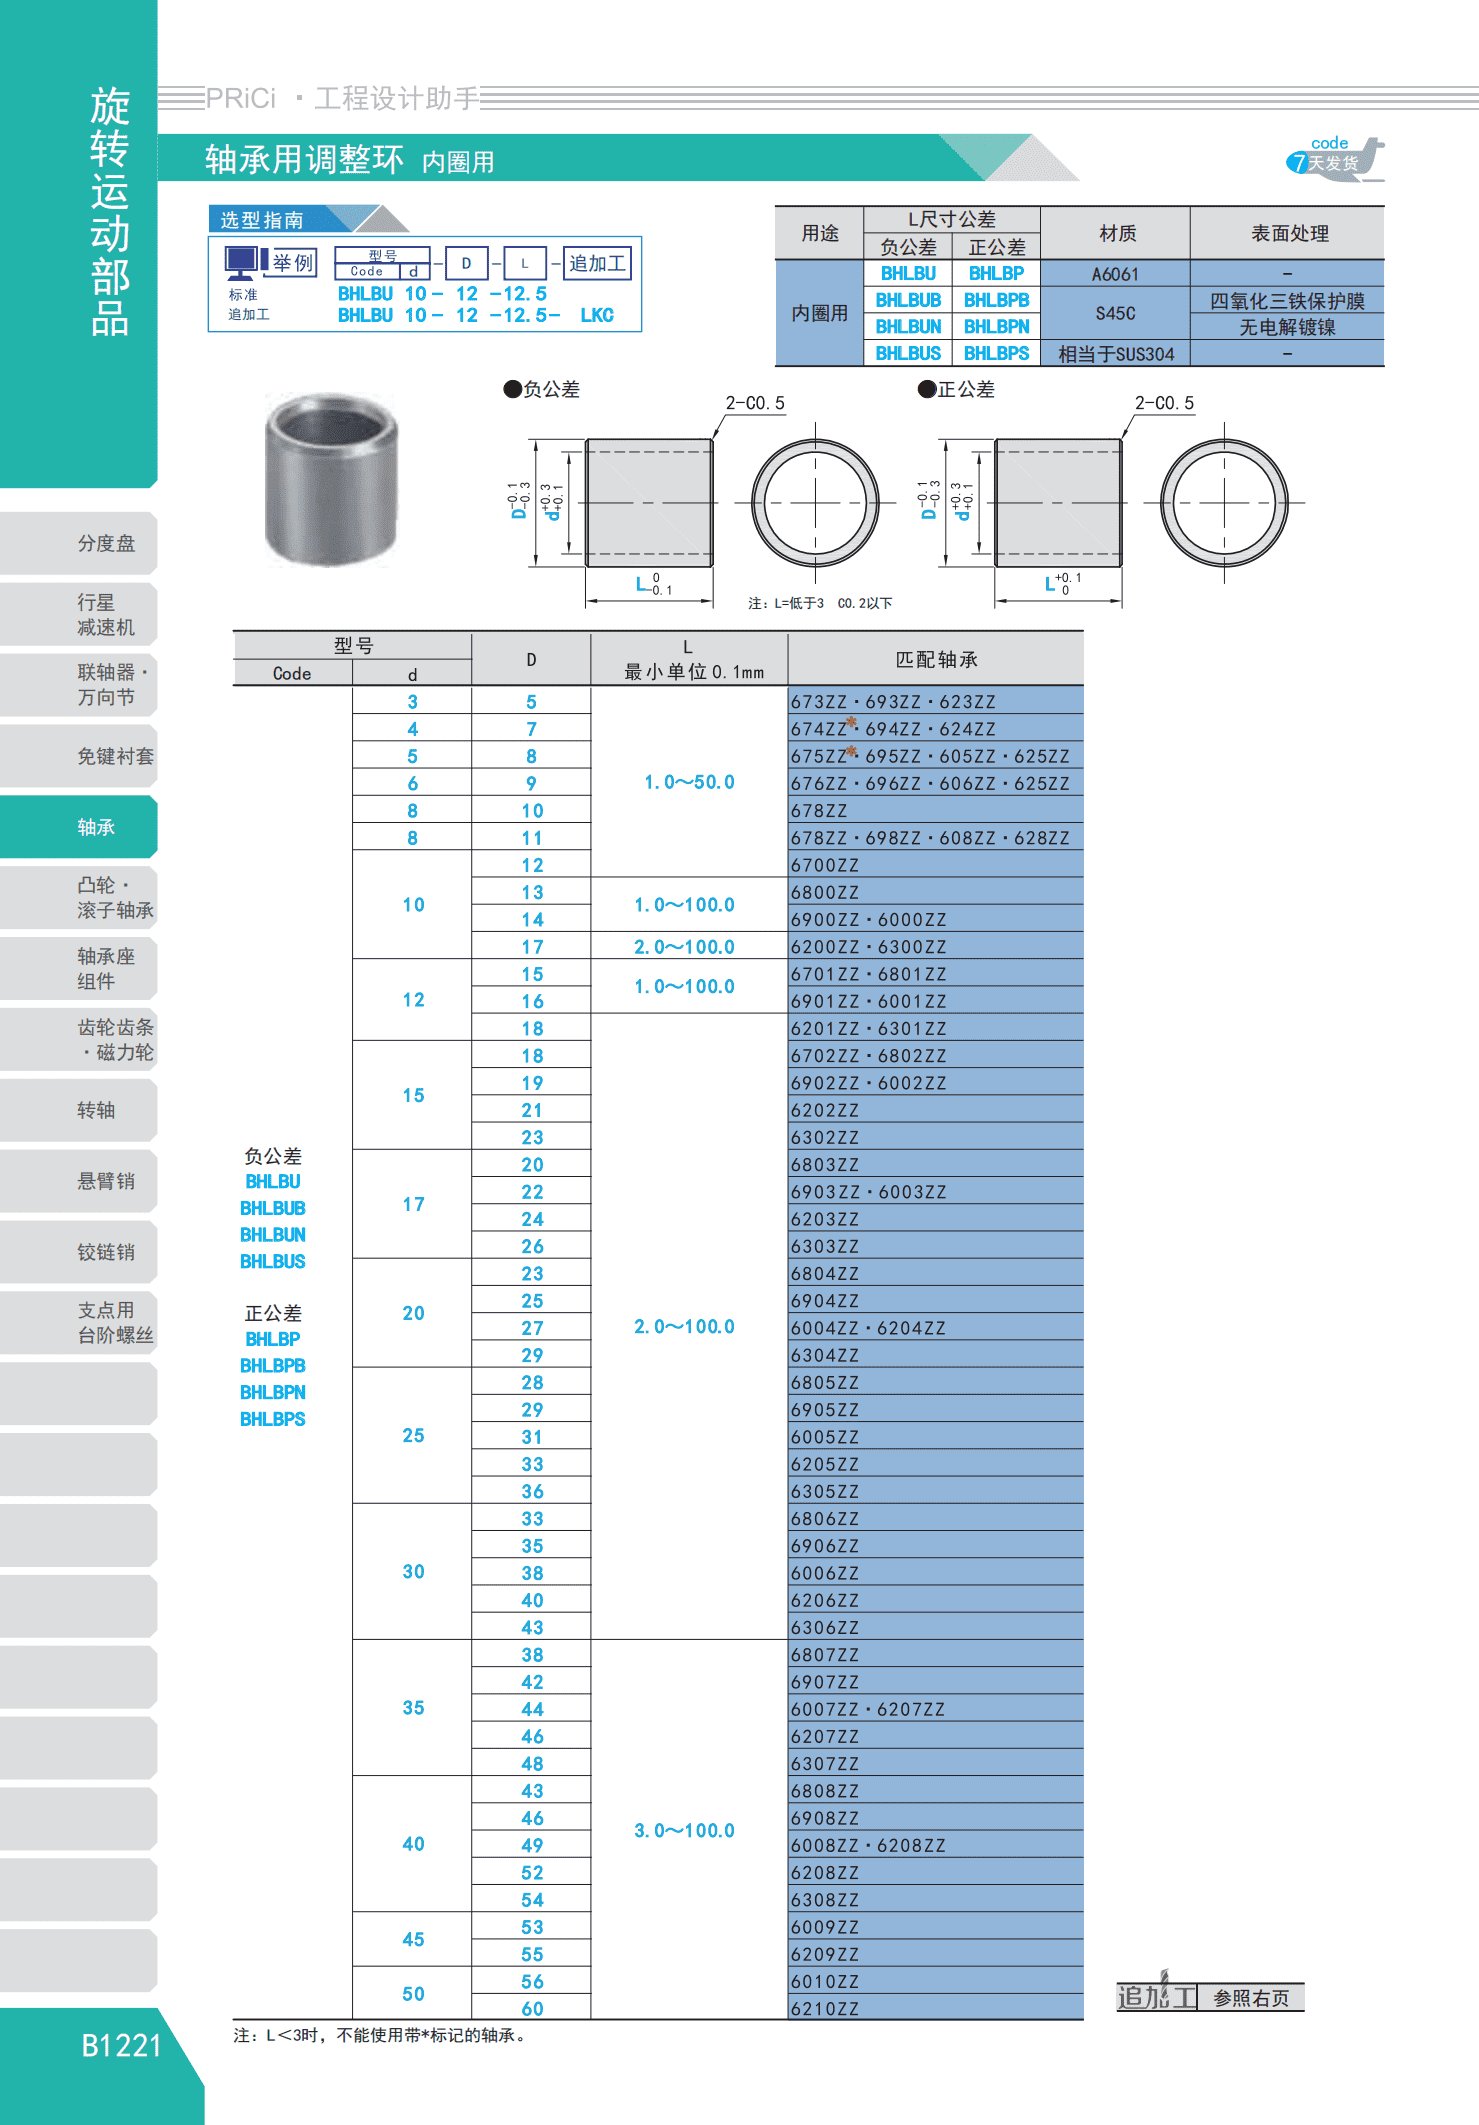Click BHLBUN in the tolerance table
Image resolution: width=1479 pixels, height=2125 pixels.
908,326
